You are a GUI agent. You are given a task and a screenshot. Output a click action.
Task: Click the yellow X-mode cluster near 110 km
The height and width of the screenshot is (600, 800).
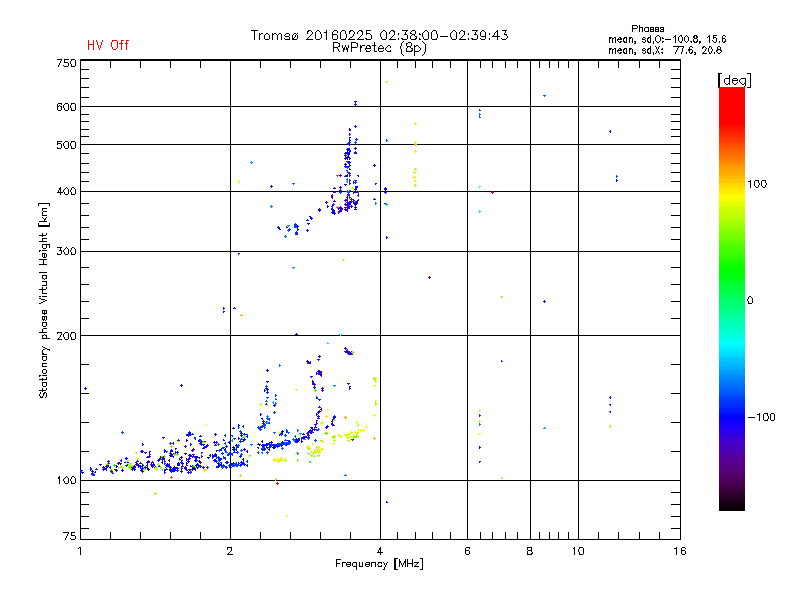(x=314, y=451)
